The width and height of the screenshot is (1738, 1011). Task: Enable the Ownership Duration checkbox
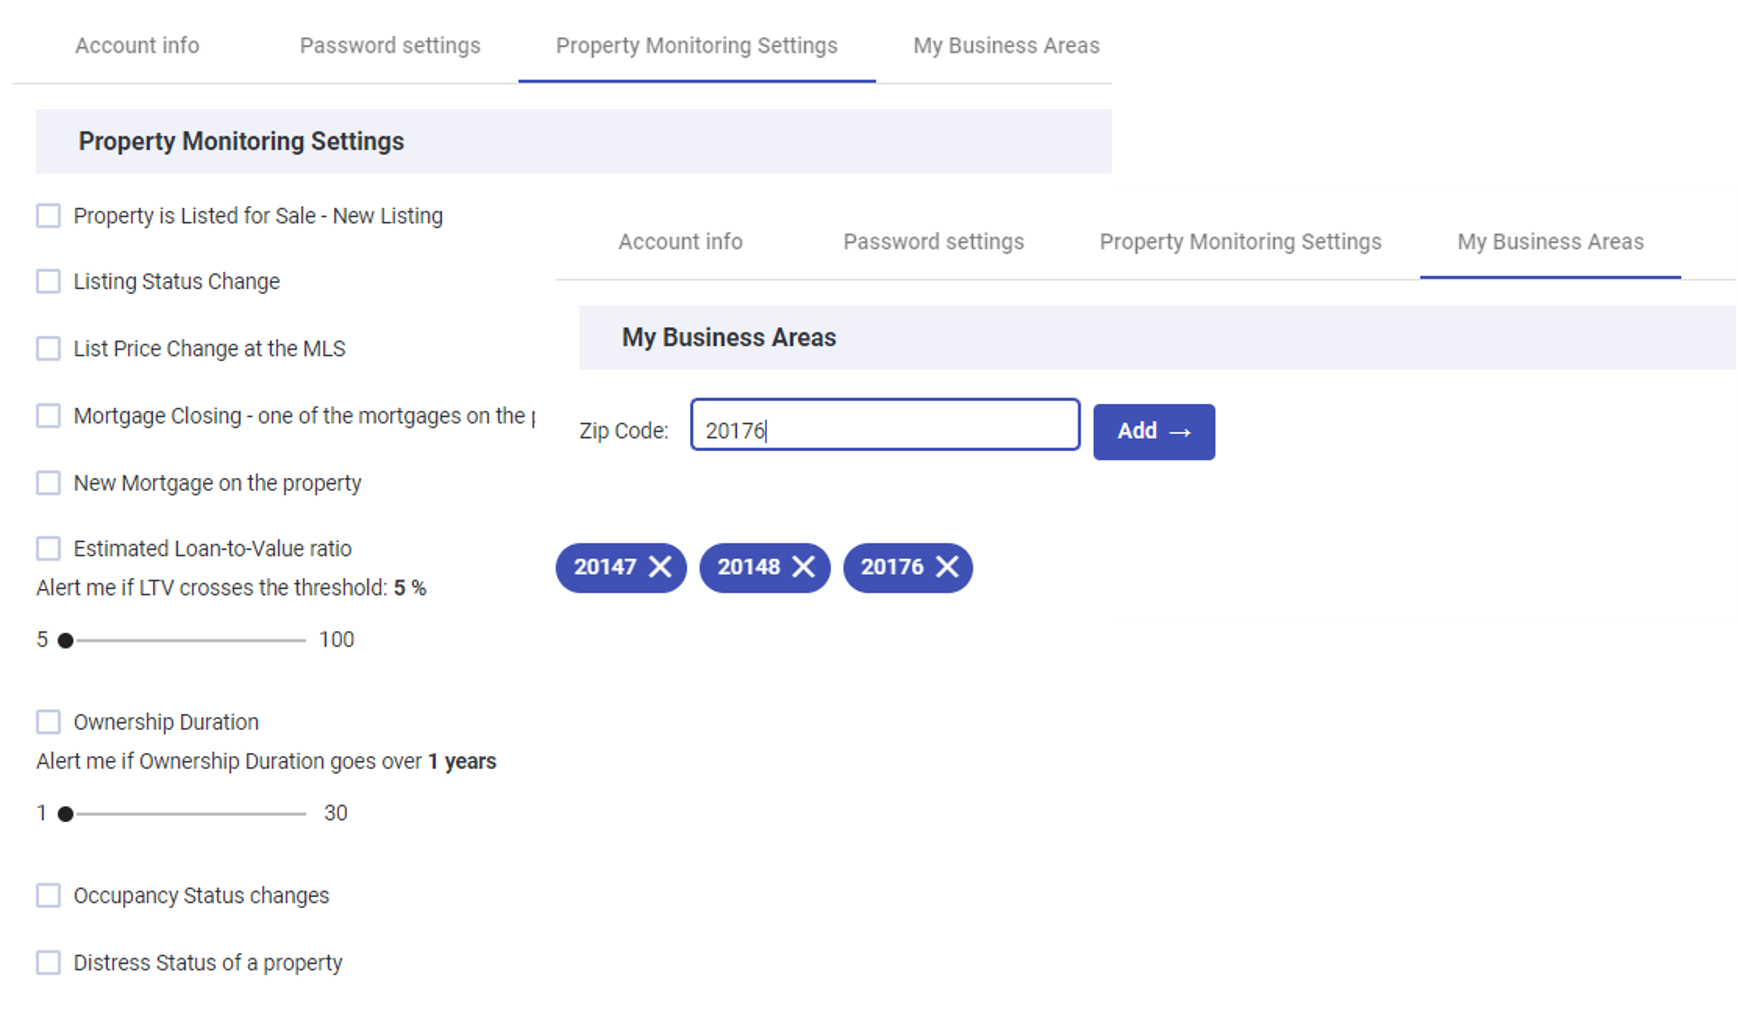pyautogui.click(x=48, y=722)
